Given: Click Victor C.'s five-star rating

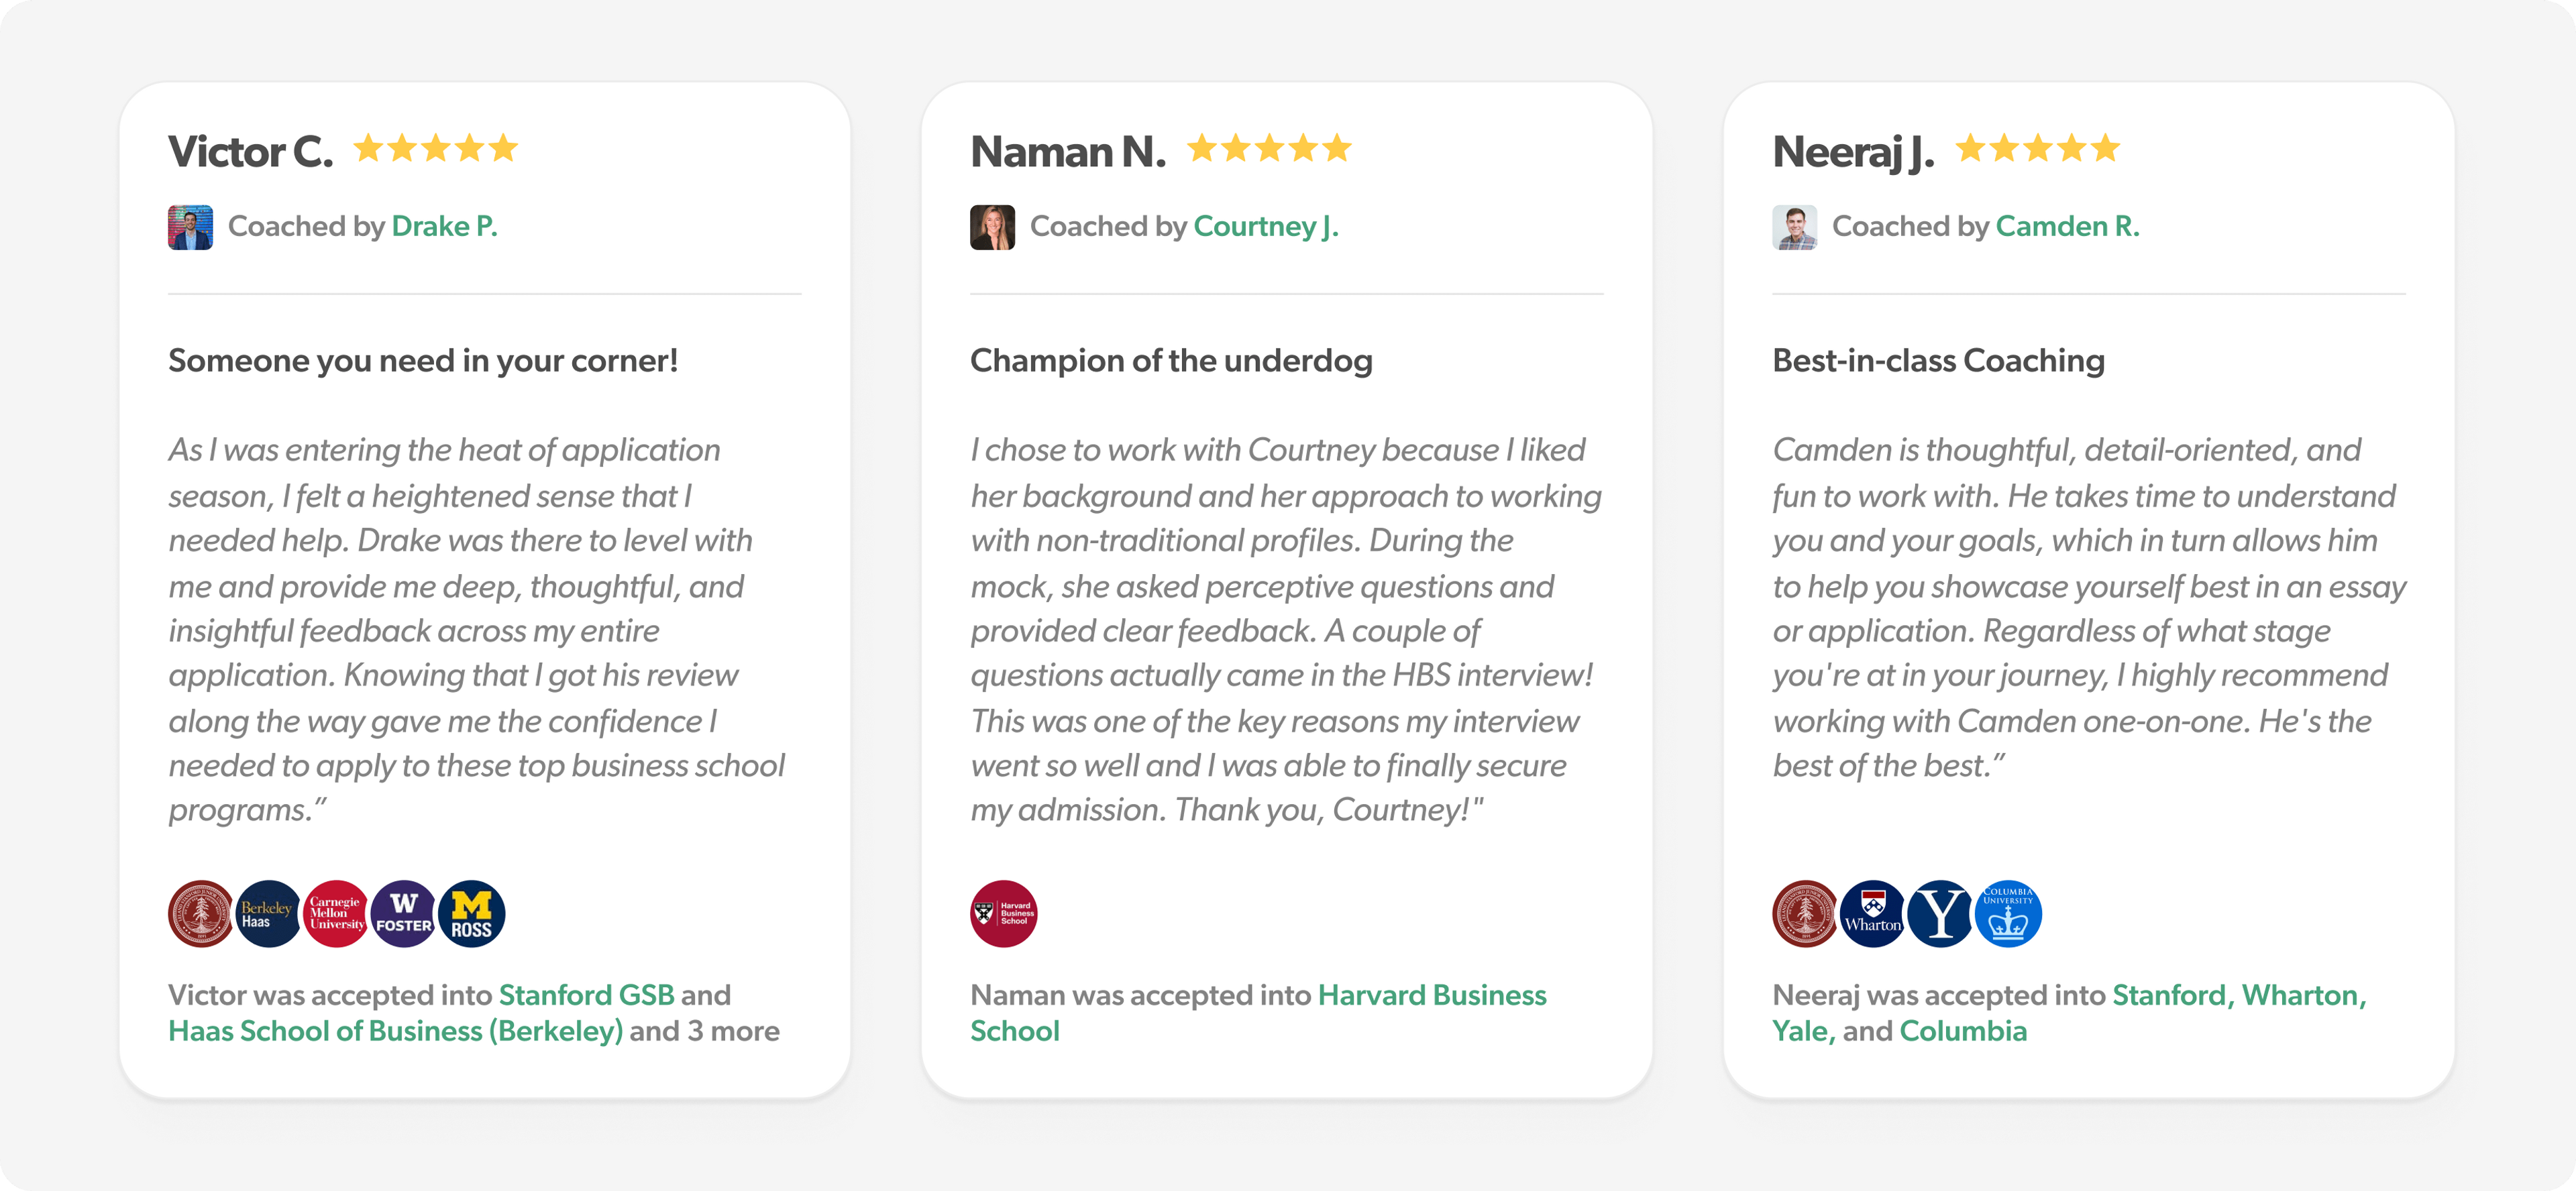Looking at the screenshot, I should click(436, 148).
